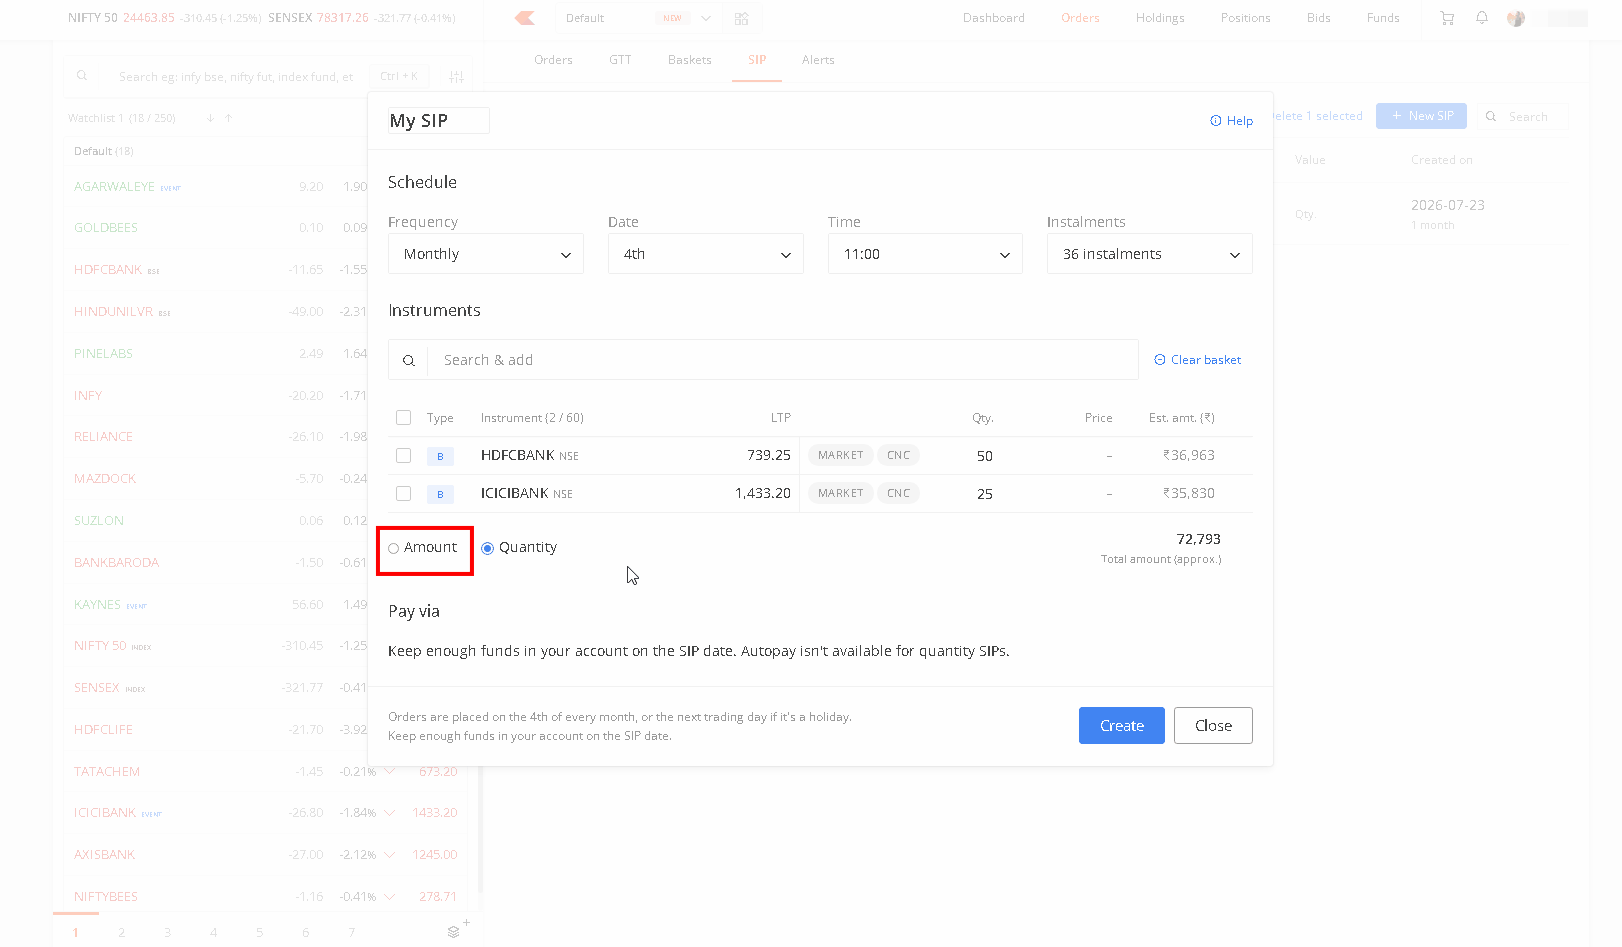
Task: Open the Help link
Action: coord(1231,121)
